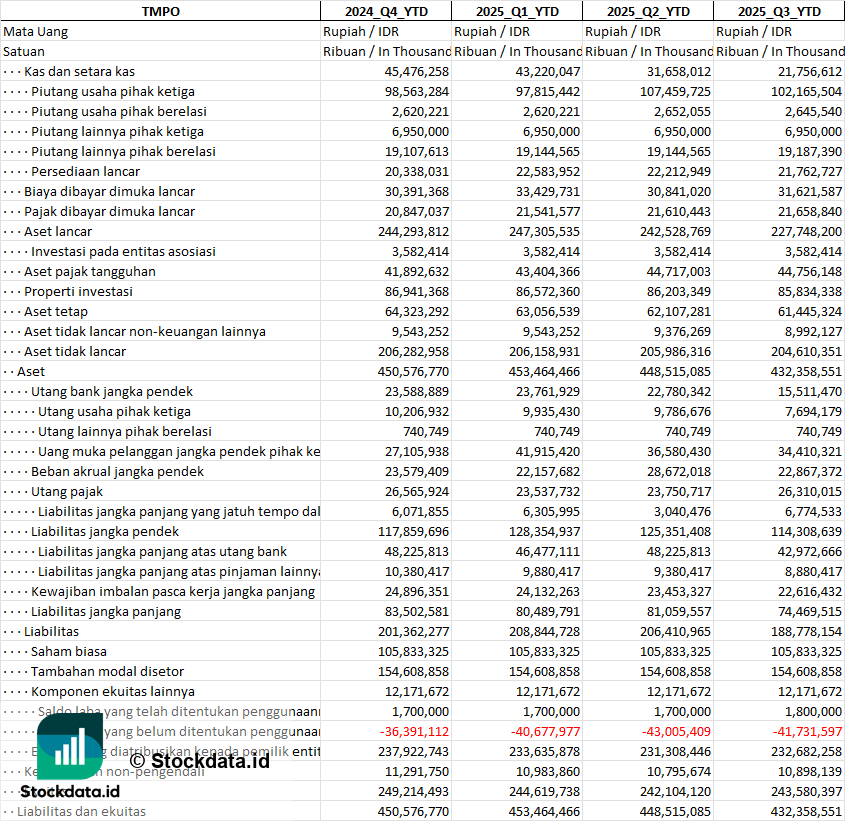Click the total Aset row label
This screenshot has width=845, height=821.
pyautogui.click(x=31, y=371)
